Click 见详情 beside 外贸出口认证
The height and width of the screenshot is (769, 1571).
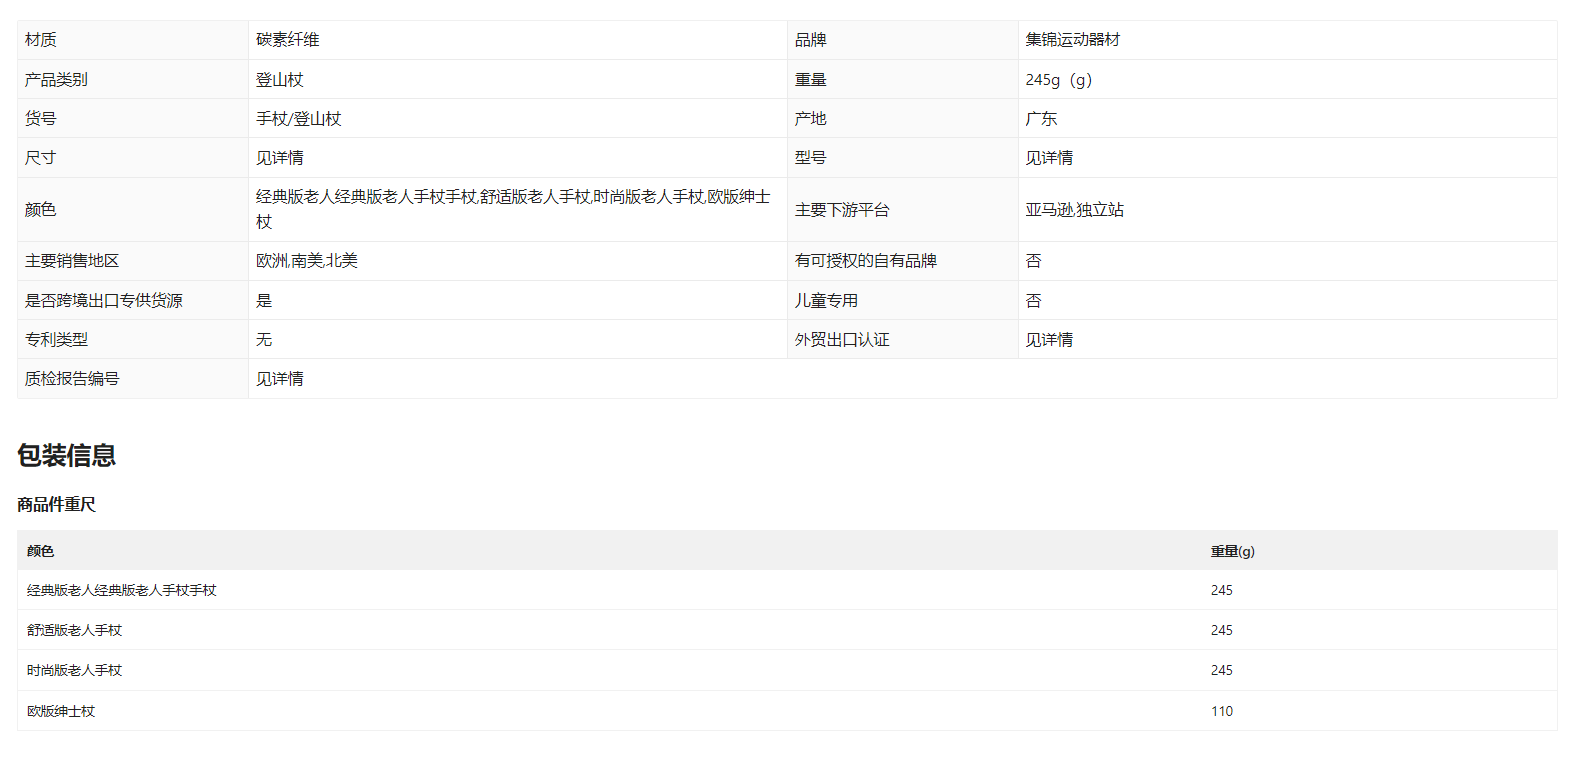click(x=1049, y=340)
